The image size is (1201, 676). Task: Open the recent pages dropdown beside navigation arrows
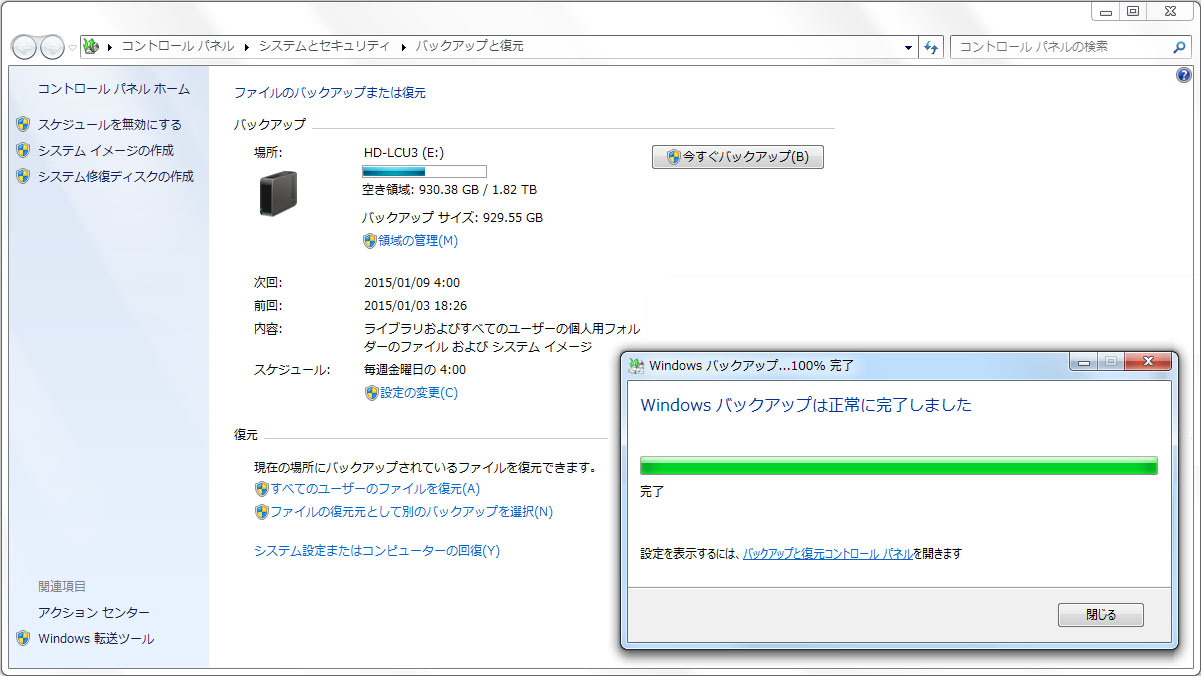point(72,48)
